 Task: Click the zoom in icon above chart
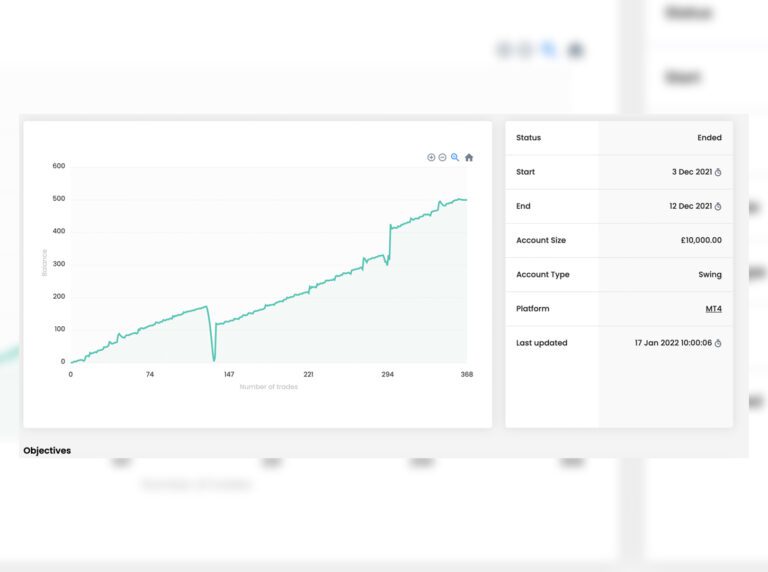point(431,157)
